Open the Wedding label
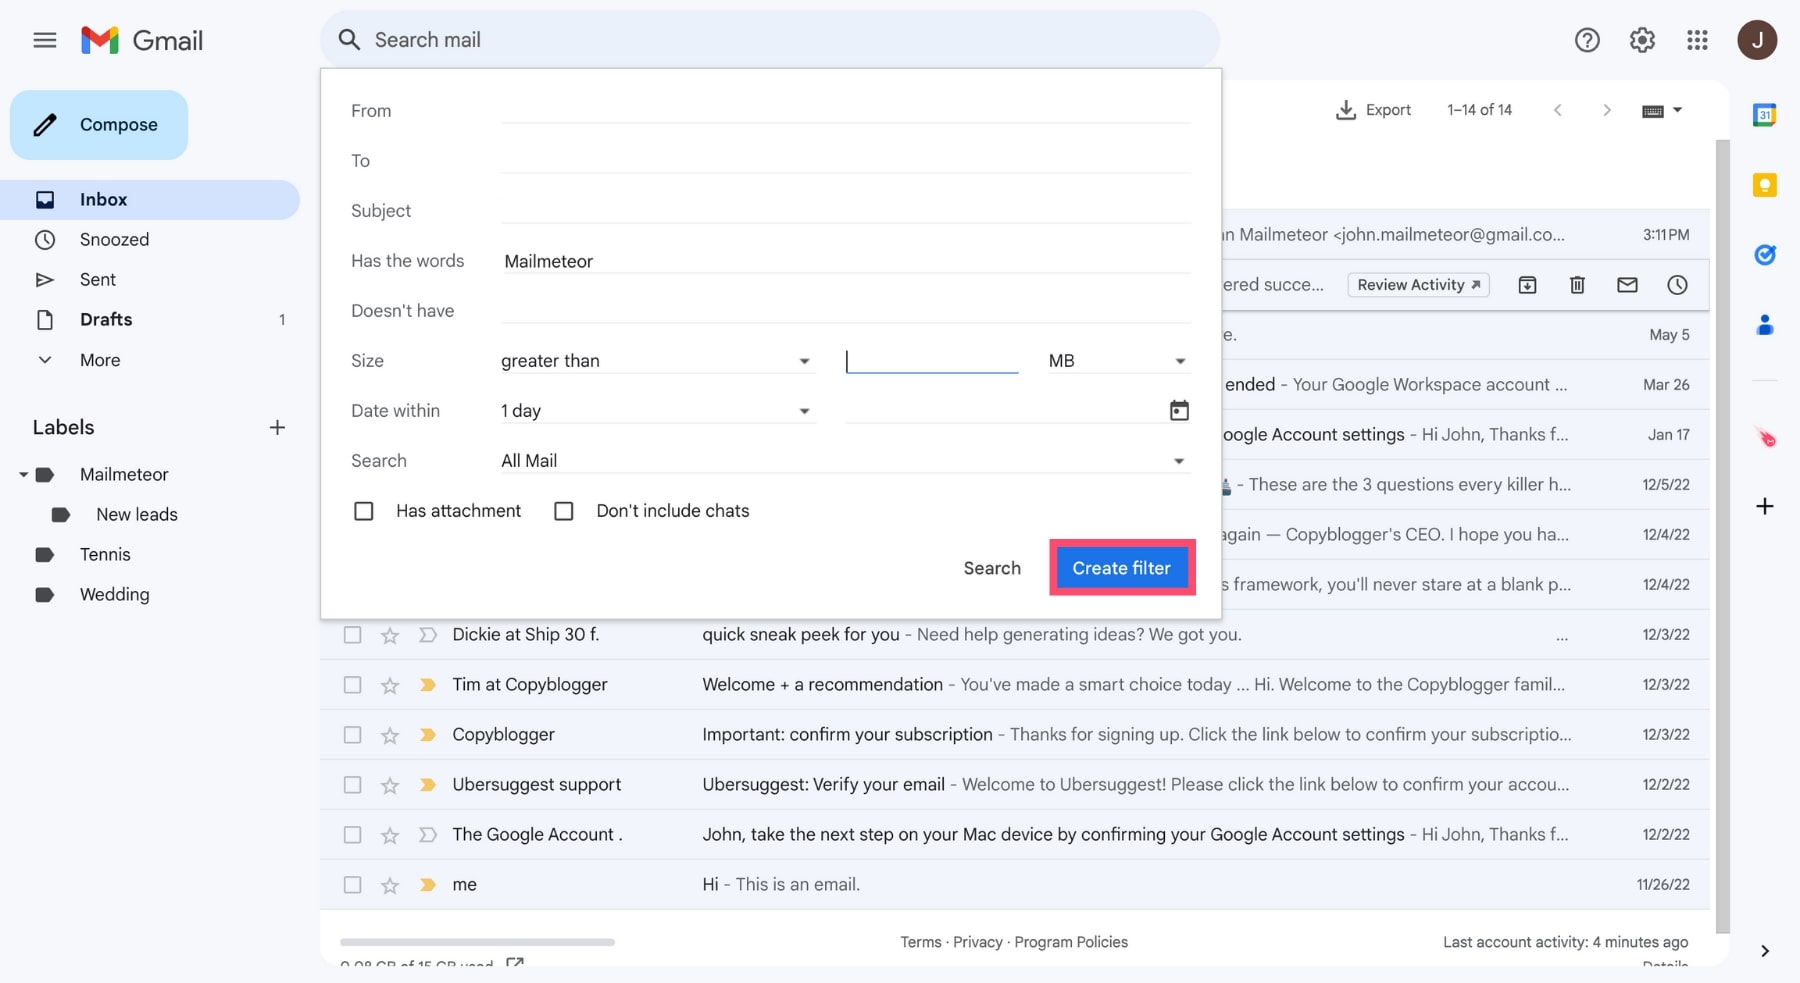 tap(114, 595)
